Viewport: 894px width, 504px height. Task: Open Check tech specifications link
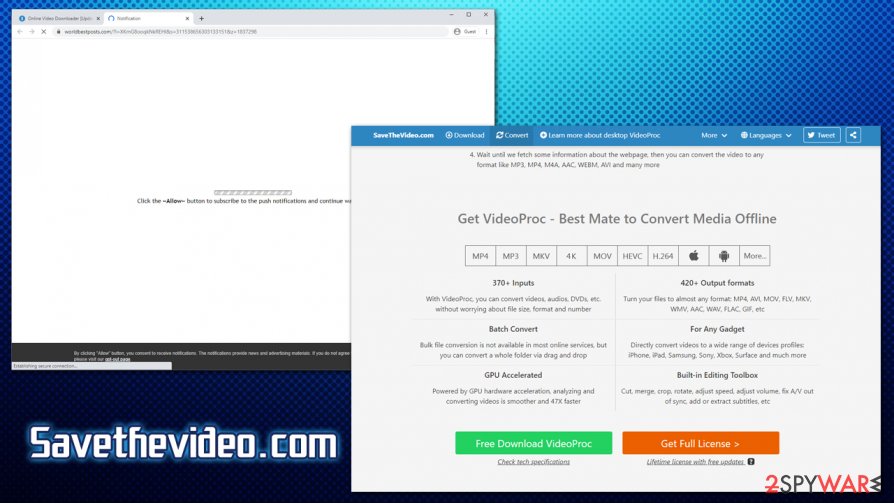pyautogui.click(x=534, y=462)
